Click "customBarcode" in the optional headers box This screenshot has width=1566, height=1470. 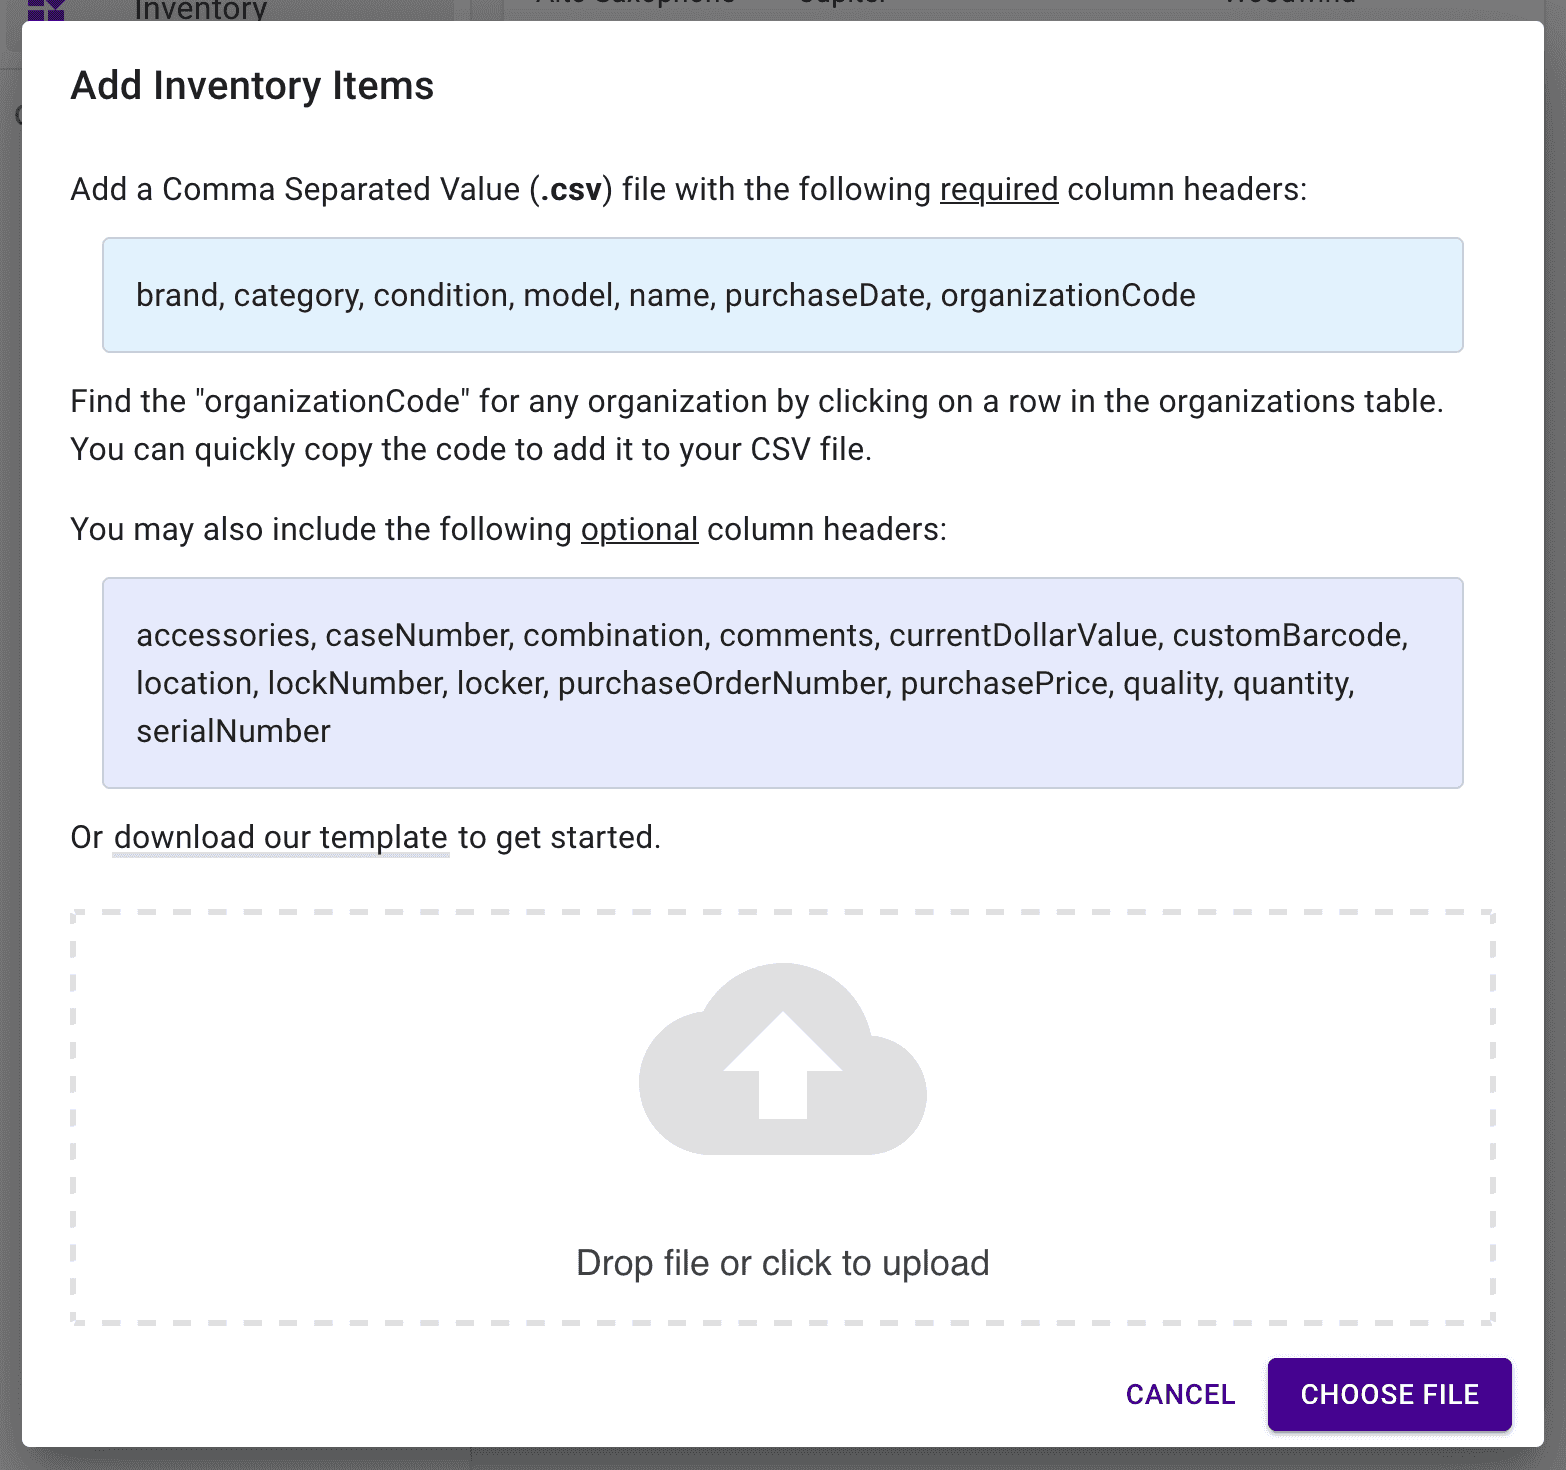point(1288,635)
